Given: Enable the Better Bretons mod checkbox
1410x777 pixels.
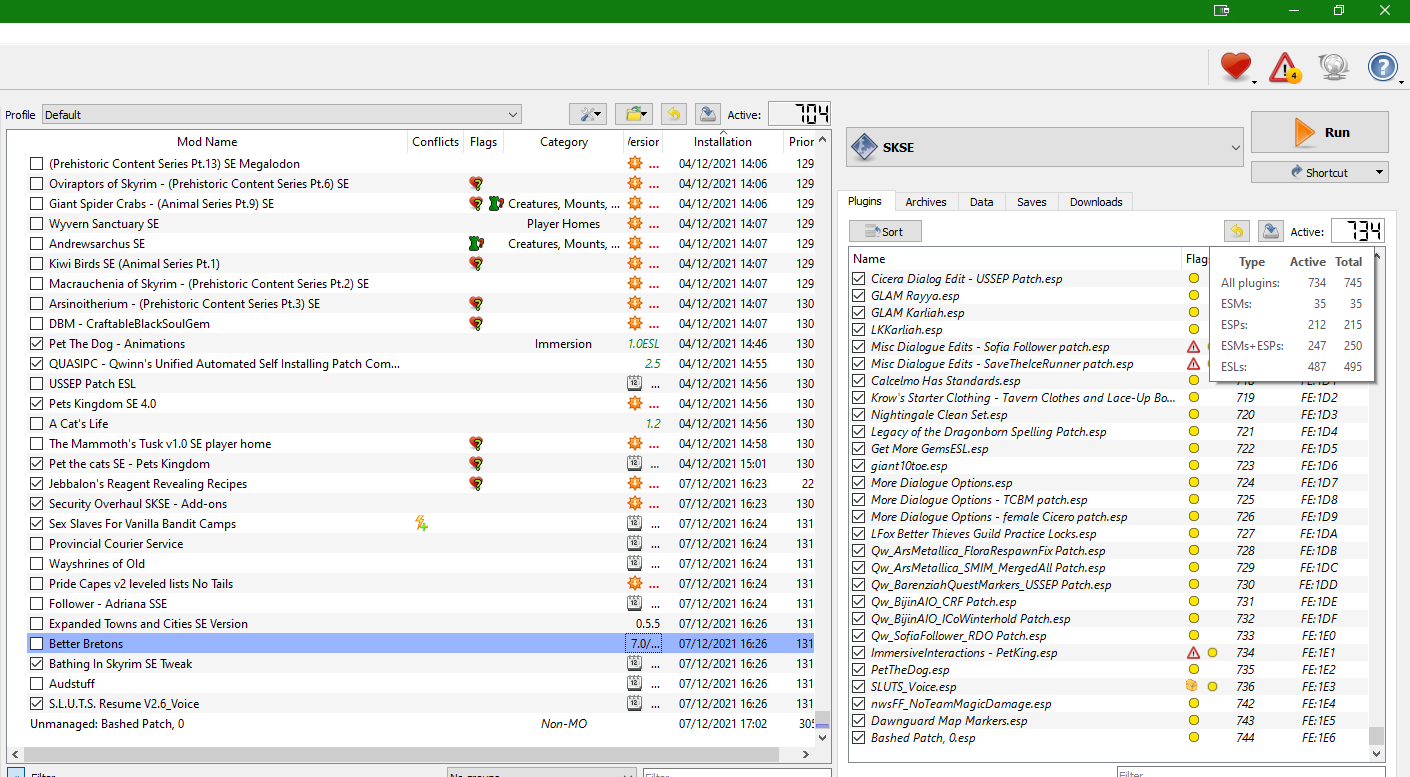Looking at the screenshot, I should click(37, 644).
